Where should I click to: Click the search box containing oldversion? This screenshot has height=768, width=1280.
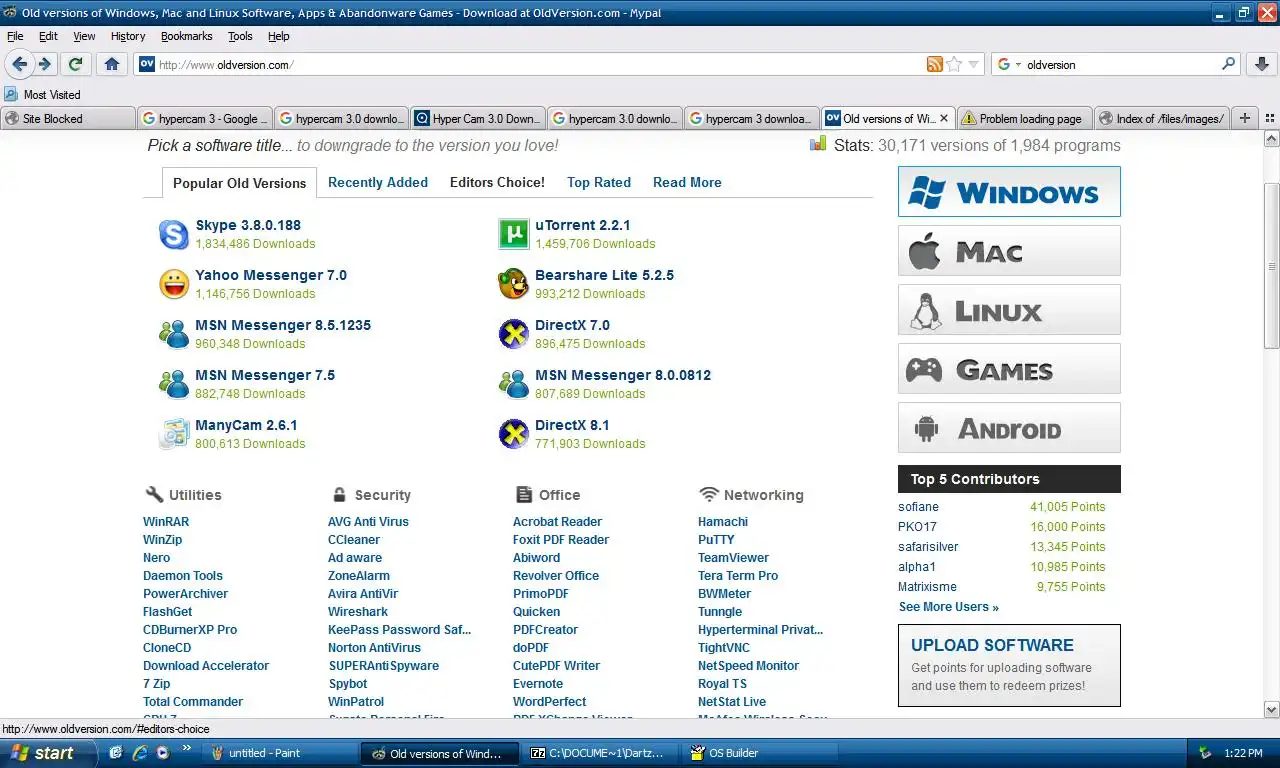[x=1120, y=64]
